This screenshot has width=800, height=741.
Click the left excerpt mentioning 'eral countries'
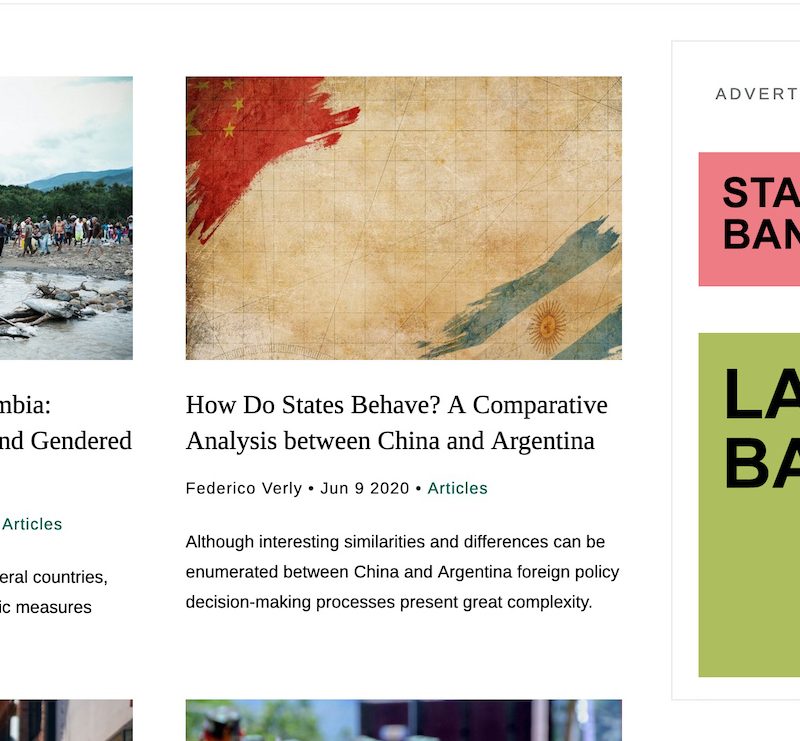pyautogui.click(x=54, y=592)
